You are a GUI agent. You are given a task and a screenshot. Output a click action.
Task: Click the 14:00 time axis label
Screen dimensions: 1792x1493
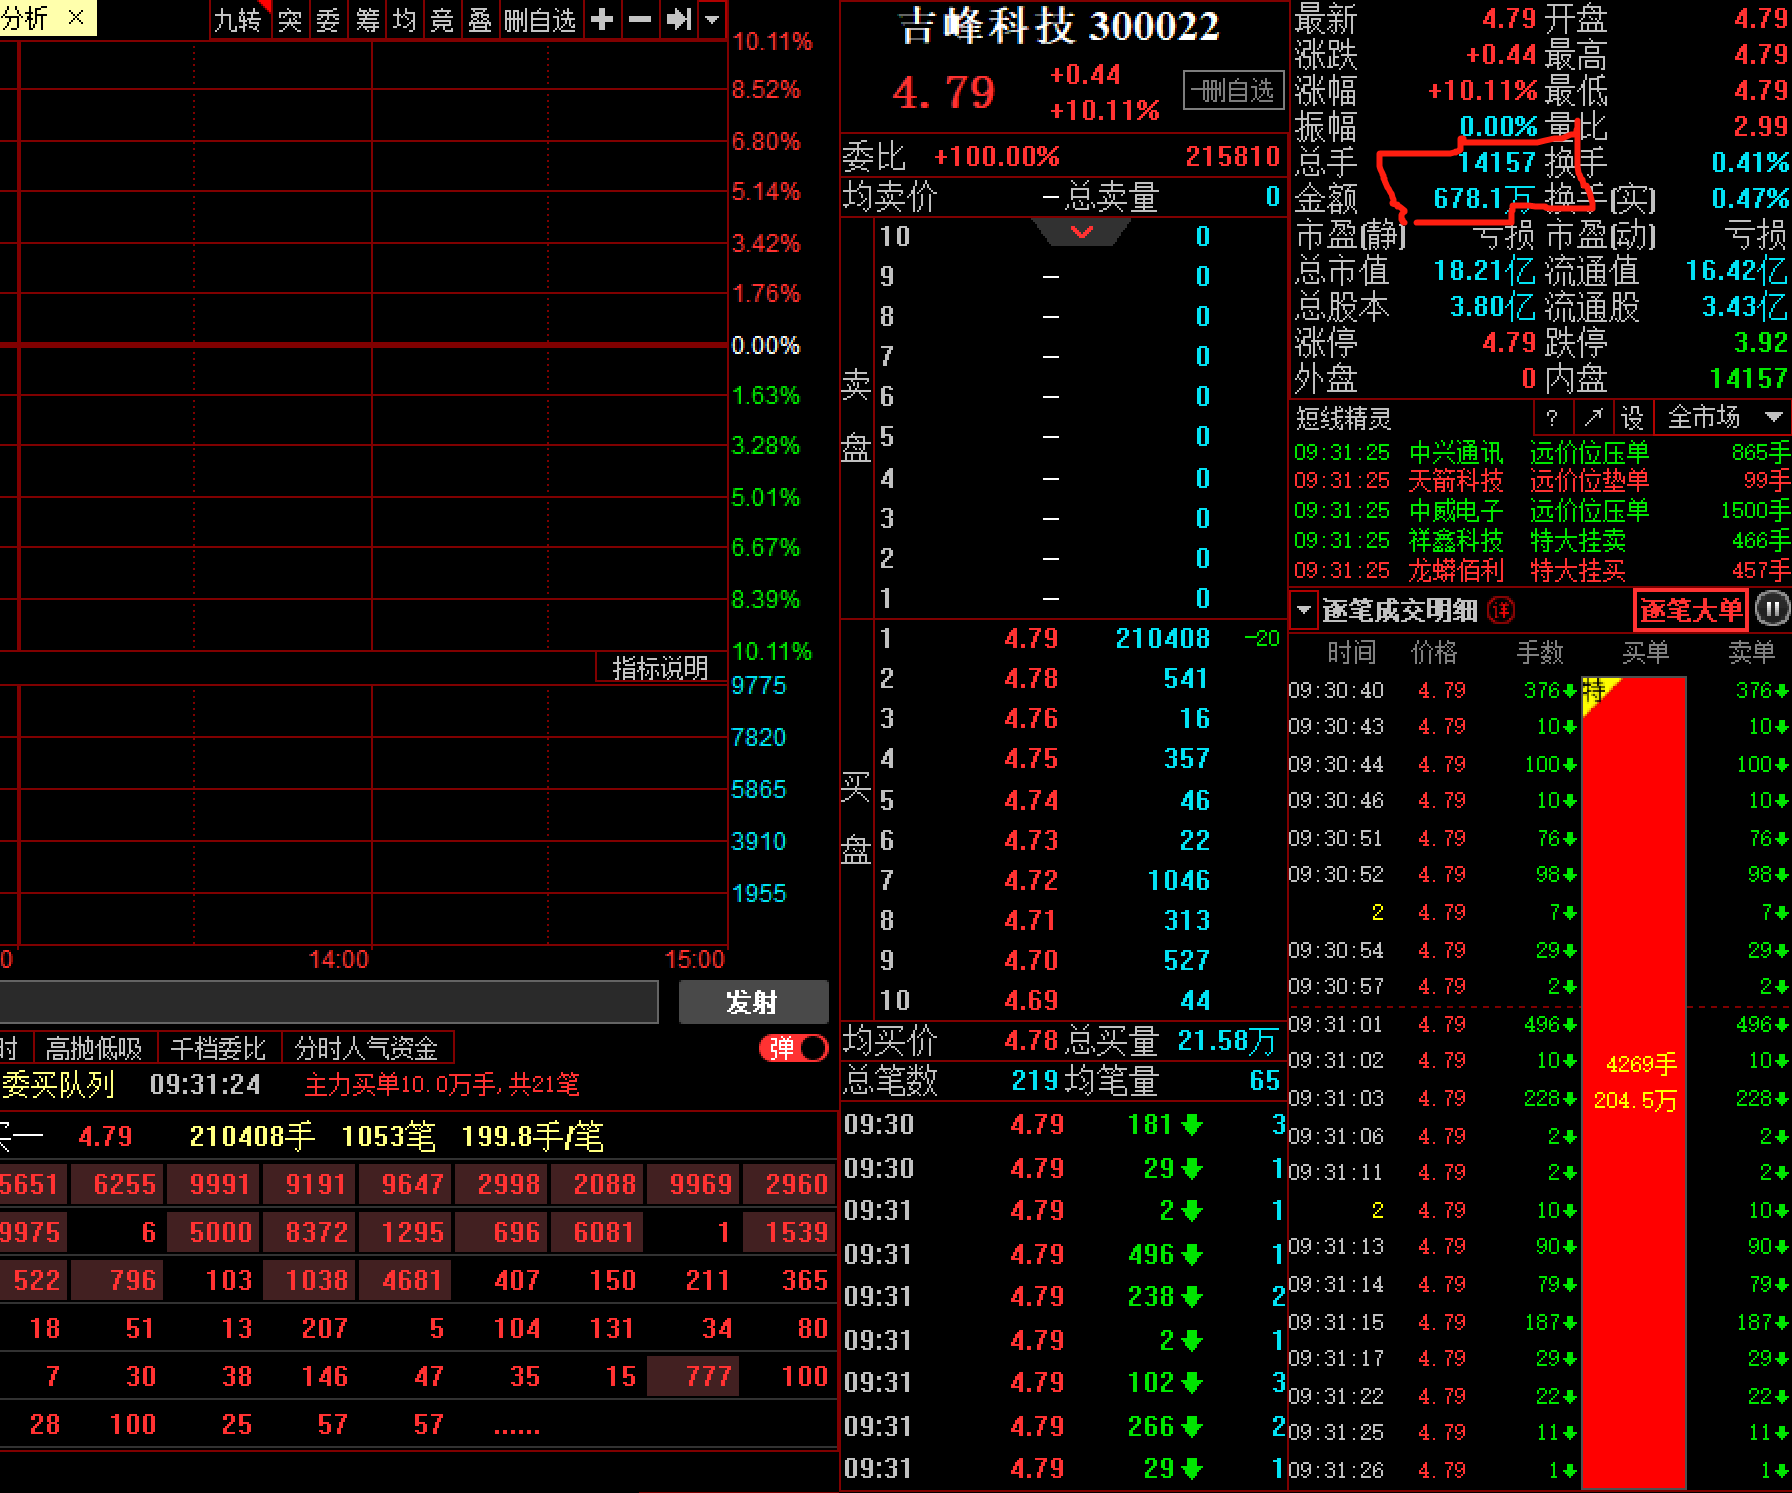[338, 960]
